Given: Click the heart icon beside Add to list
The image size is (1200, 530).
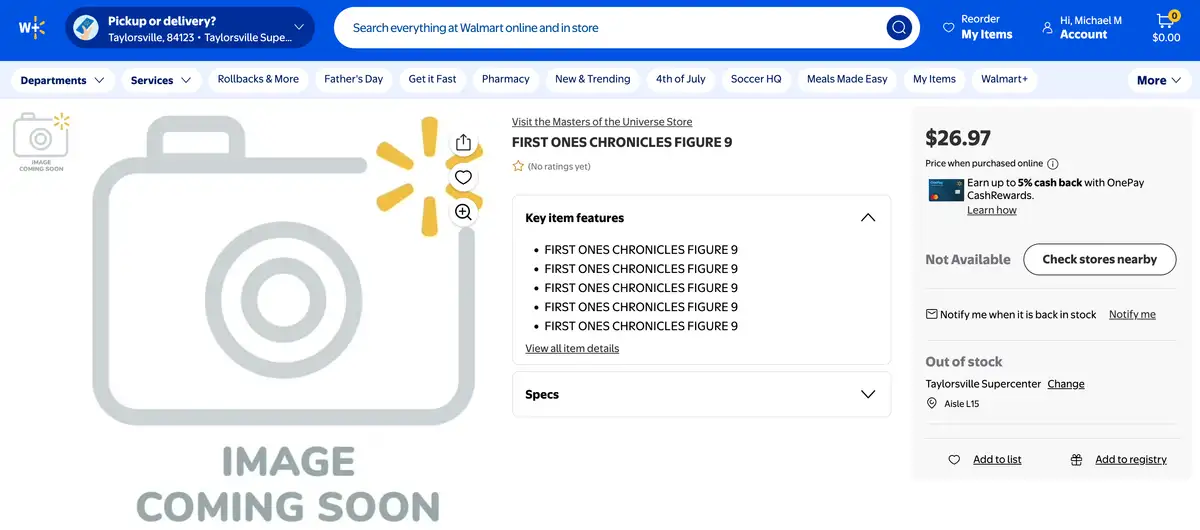Looking at the screenshot, I should point(954,460).
